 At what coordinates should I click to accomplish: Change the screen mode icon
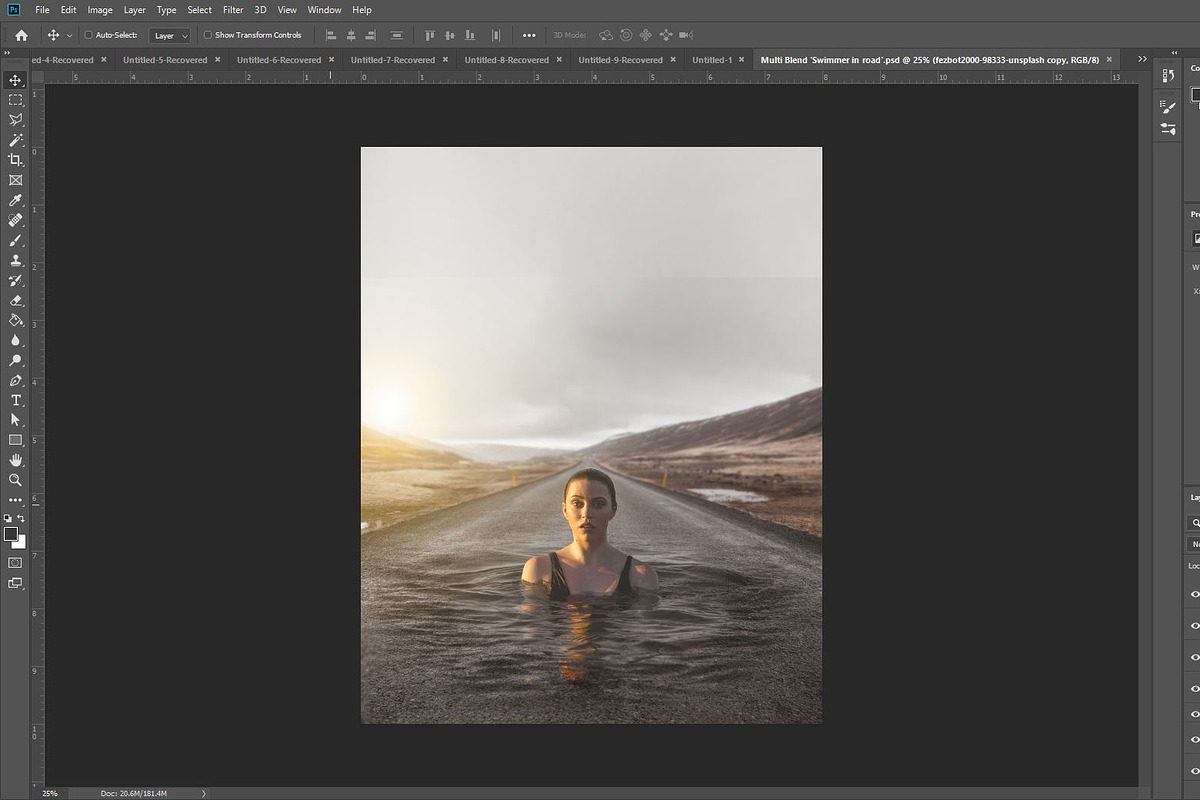pyautogui.click(x=15, y=583)
